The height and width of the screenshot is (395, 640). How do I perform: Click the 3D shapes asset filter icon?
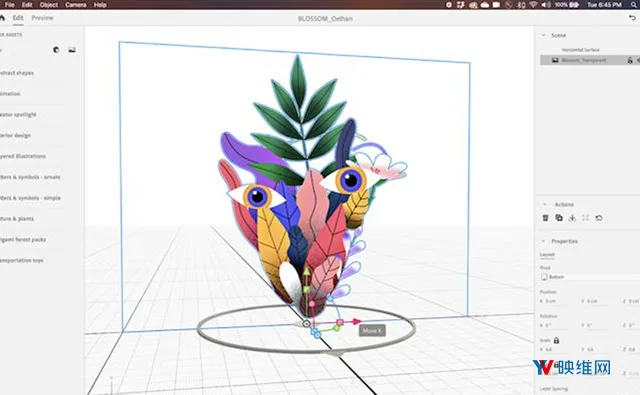(56, 50)
